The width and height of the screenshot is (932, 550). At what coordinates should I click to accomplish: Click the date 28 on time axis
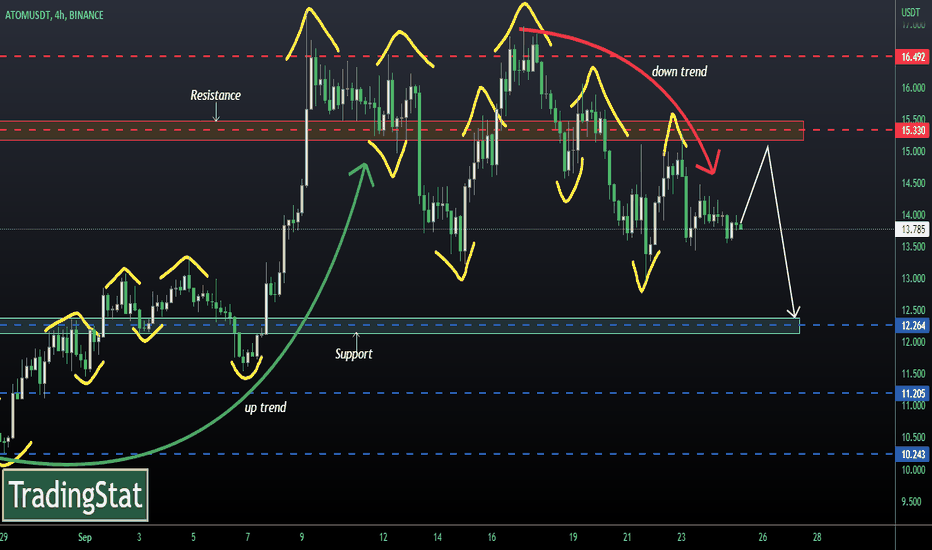[x=817, y=538]
